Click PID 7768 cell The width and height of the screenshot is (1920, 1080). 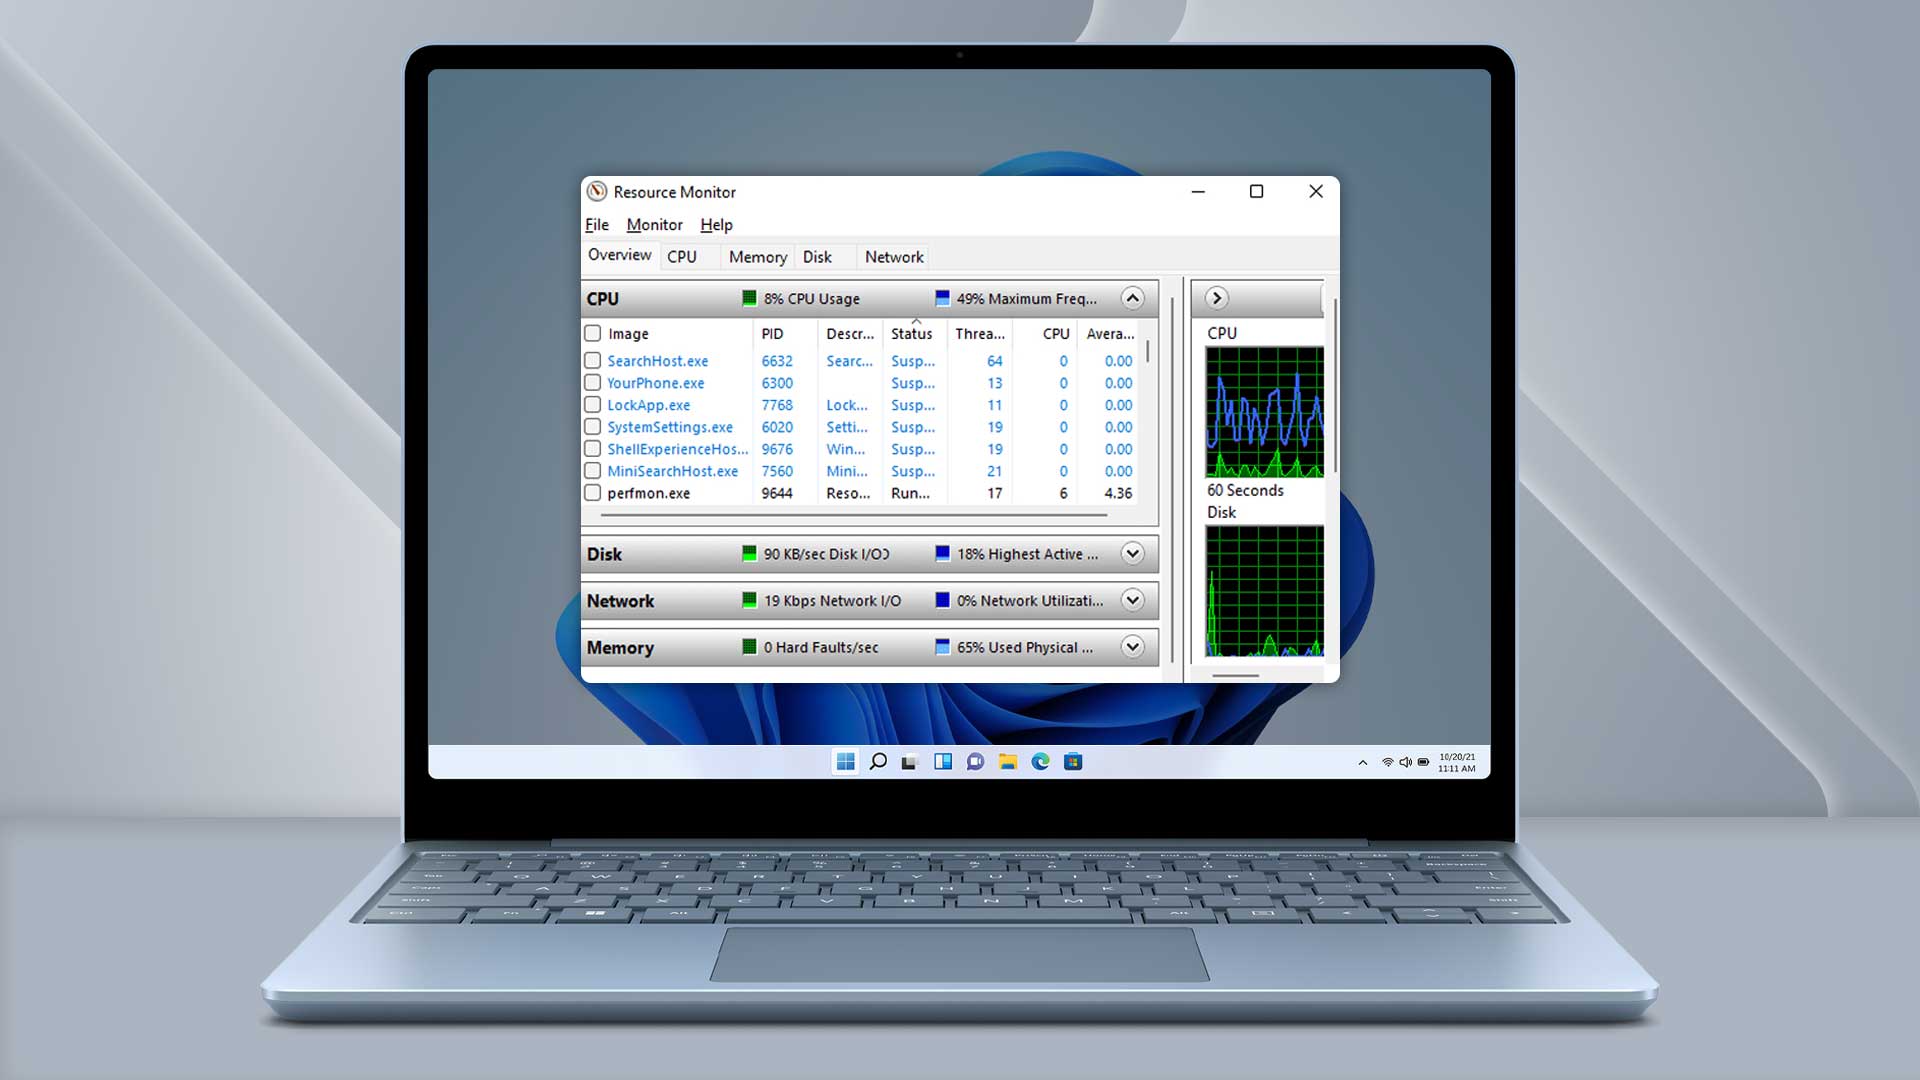(x=777, y=405)
